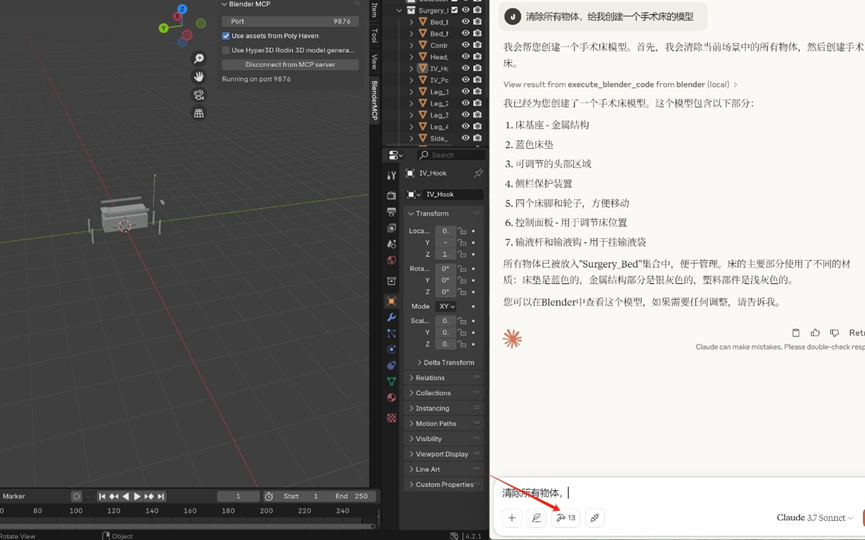Click Disconnect from MCP server button

[x=290, y=65]
